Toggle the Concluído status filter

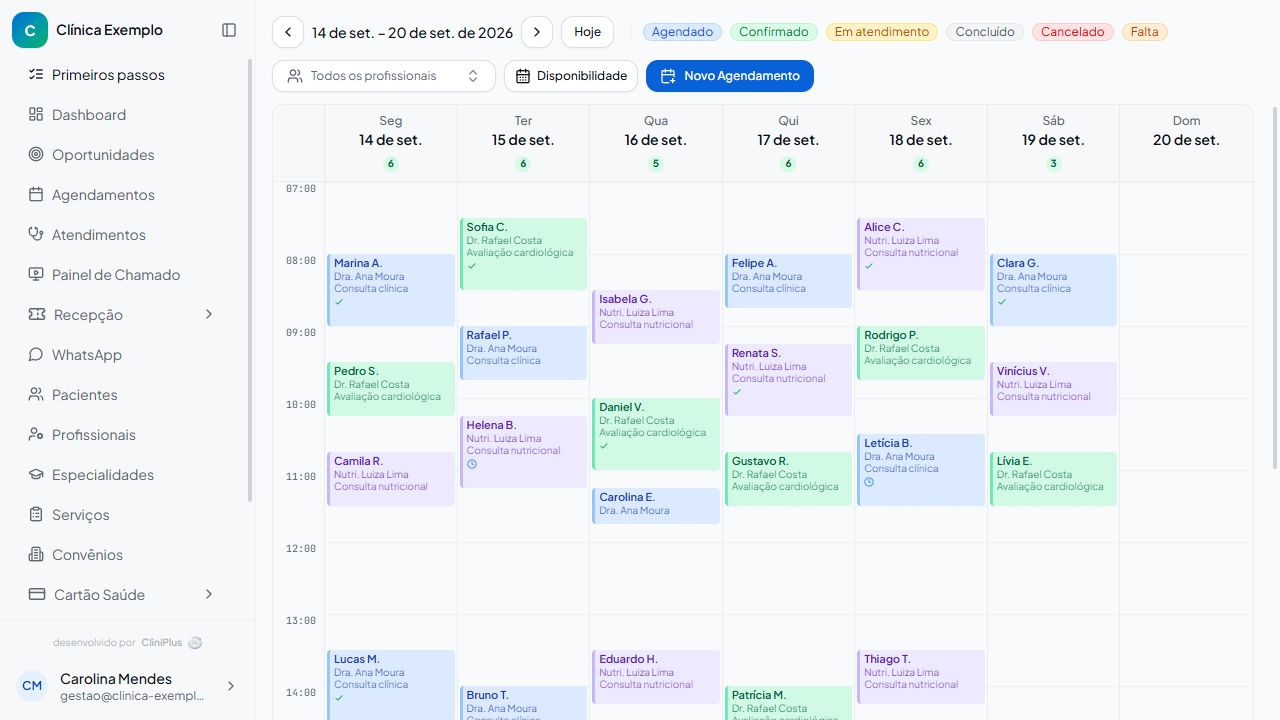(x=985, y=32)
